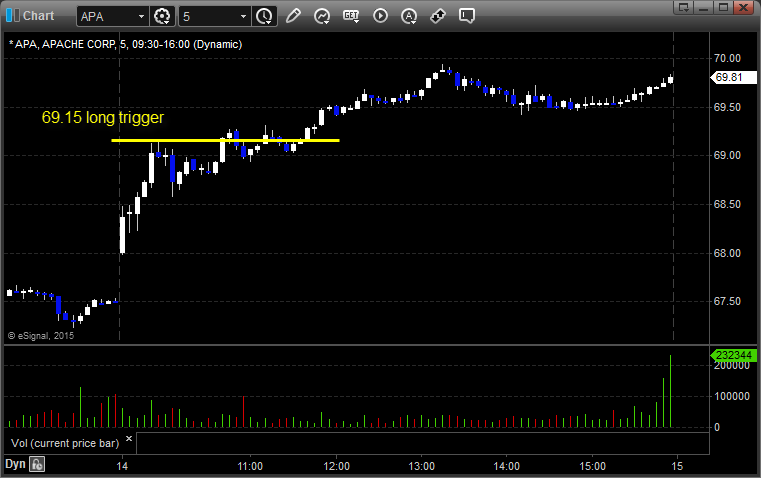This screenshot has width=761, height=478.
Task: Open the APA symbol dropdown
Action: tap(141, 16)
